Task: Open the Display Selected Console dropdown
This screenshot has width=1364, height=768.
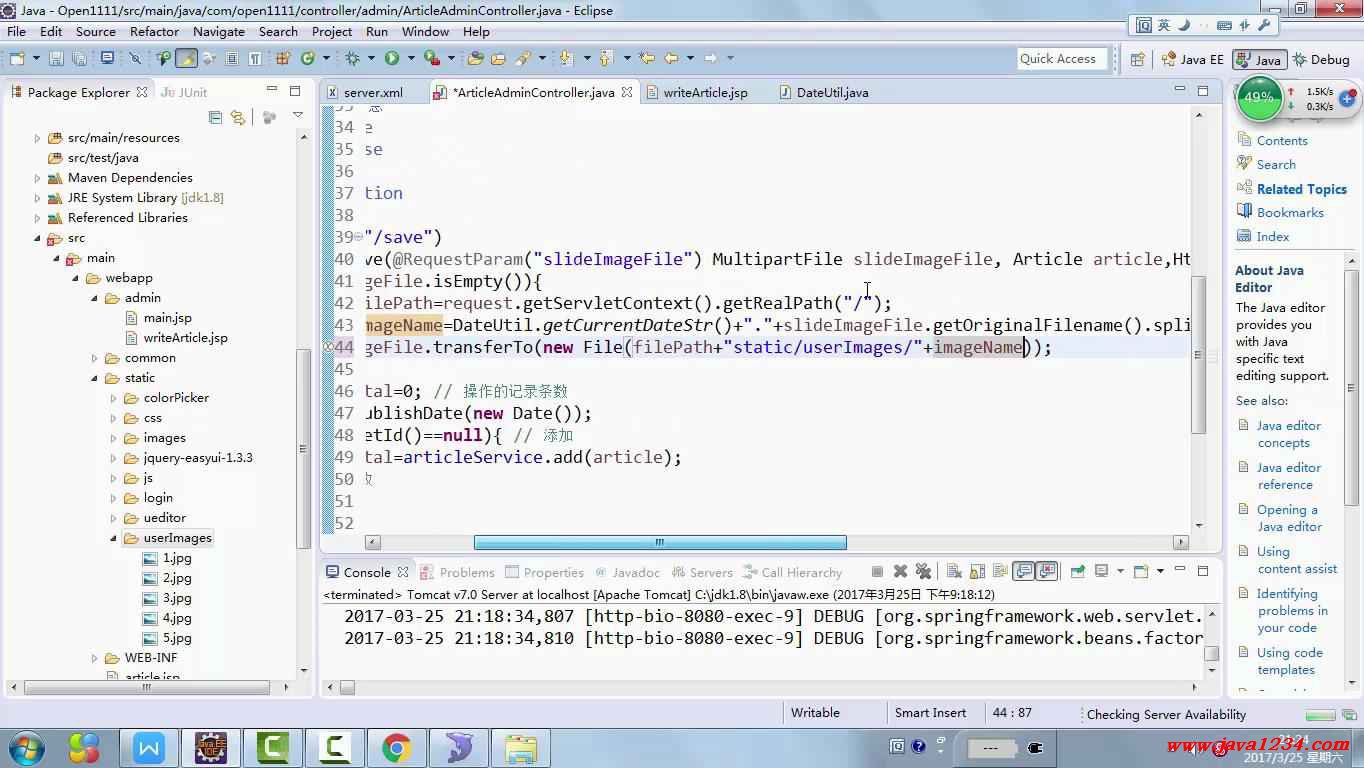Action: (1120, 572)
